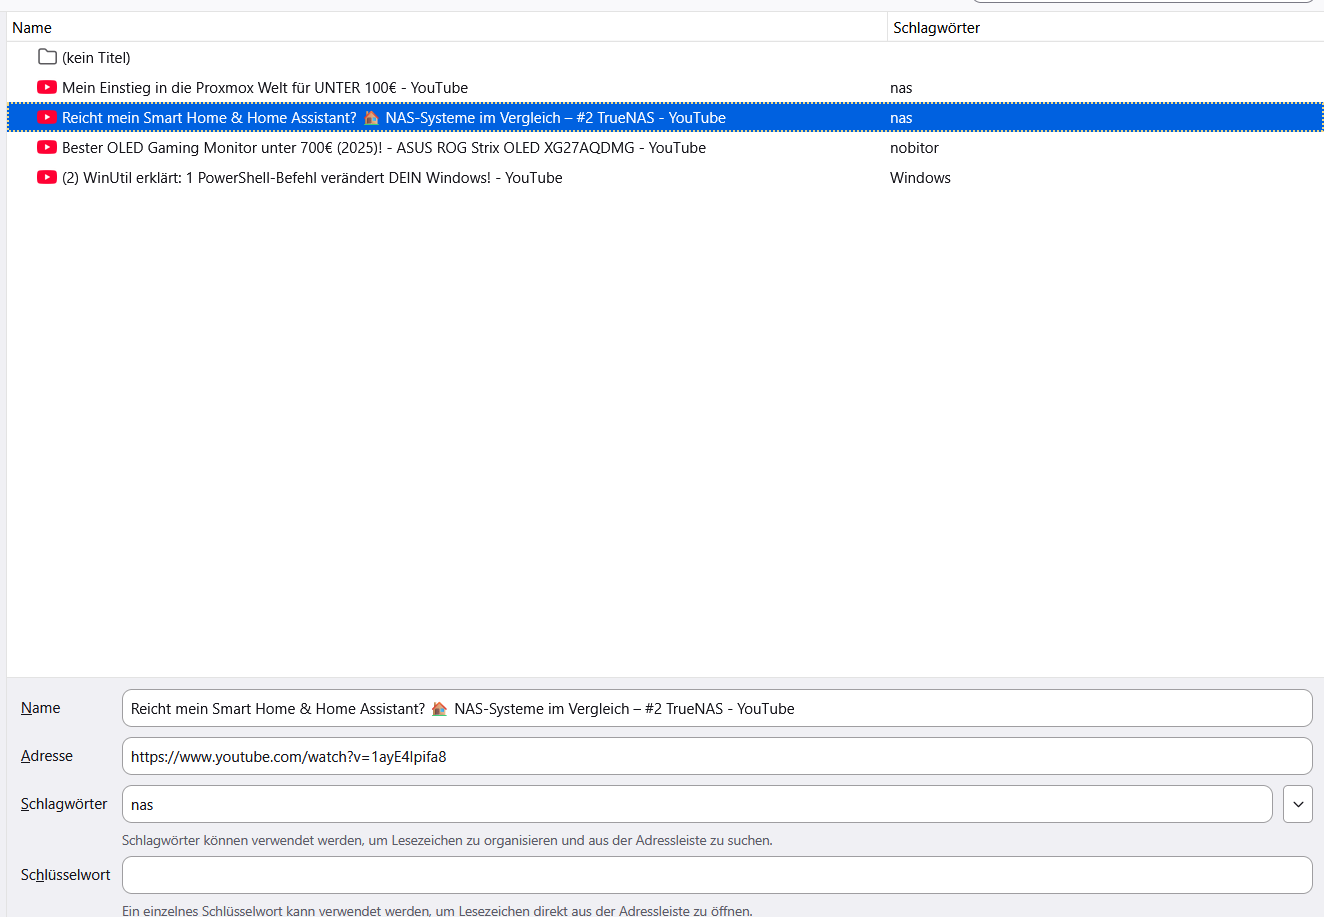The height and width of the screenshot is (917, 1324).
Task: Select the Reicht mein Smart Home bookmark row
Action: coord(665,117)
